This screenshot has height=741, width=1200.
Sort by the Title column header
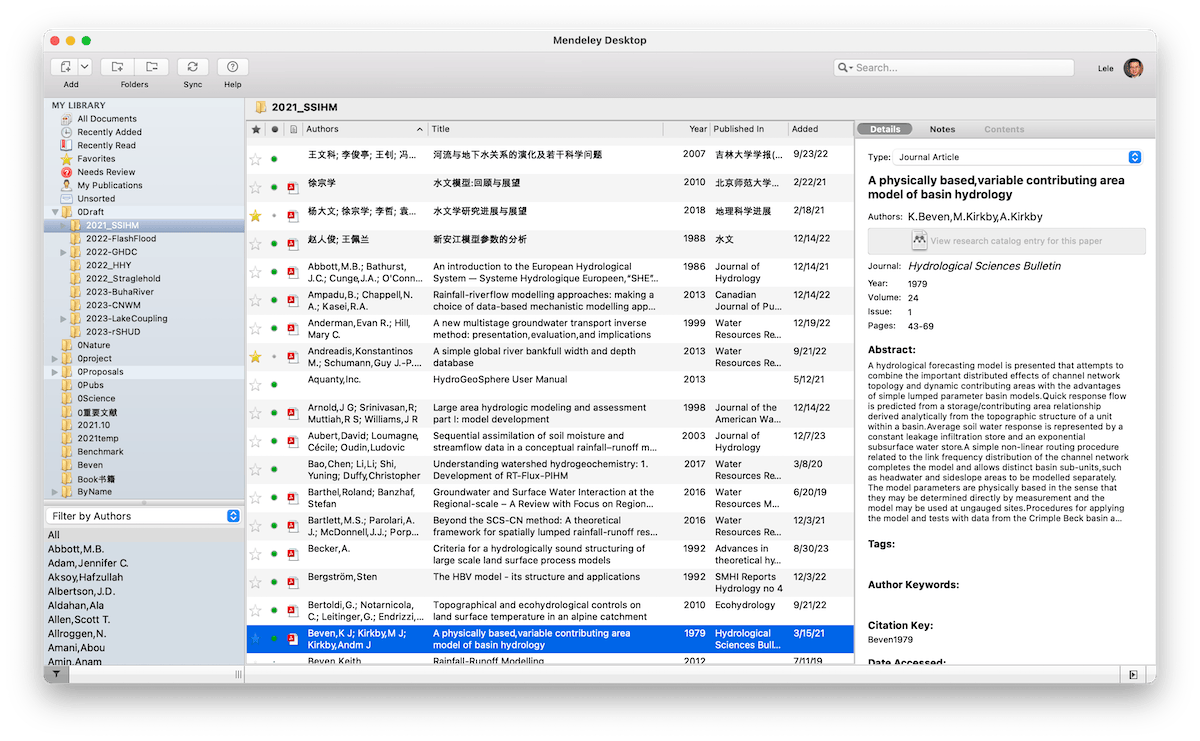pyautogui.click(x=546, y=129)
